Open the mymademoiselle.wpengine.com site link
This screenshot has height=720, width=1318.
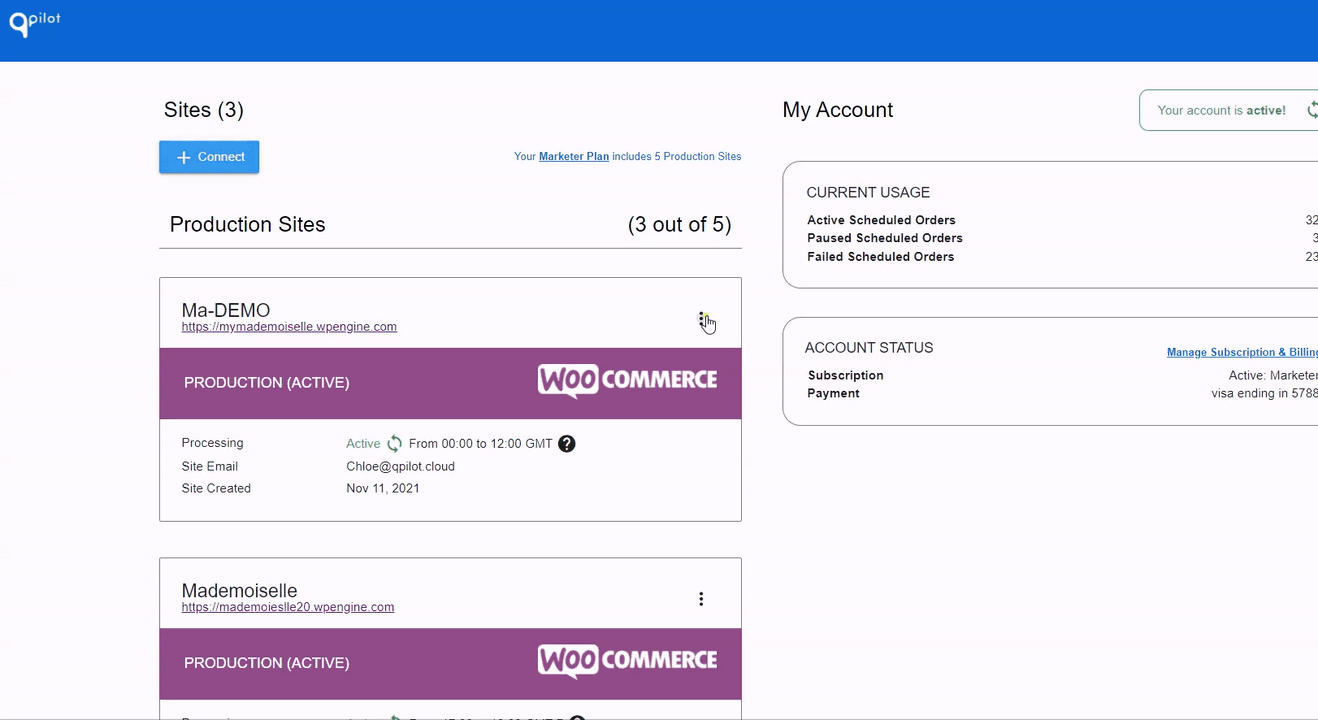point(289,327)
